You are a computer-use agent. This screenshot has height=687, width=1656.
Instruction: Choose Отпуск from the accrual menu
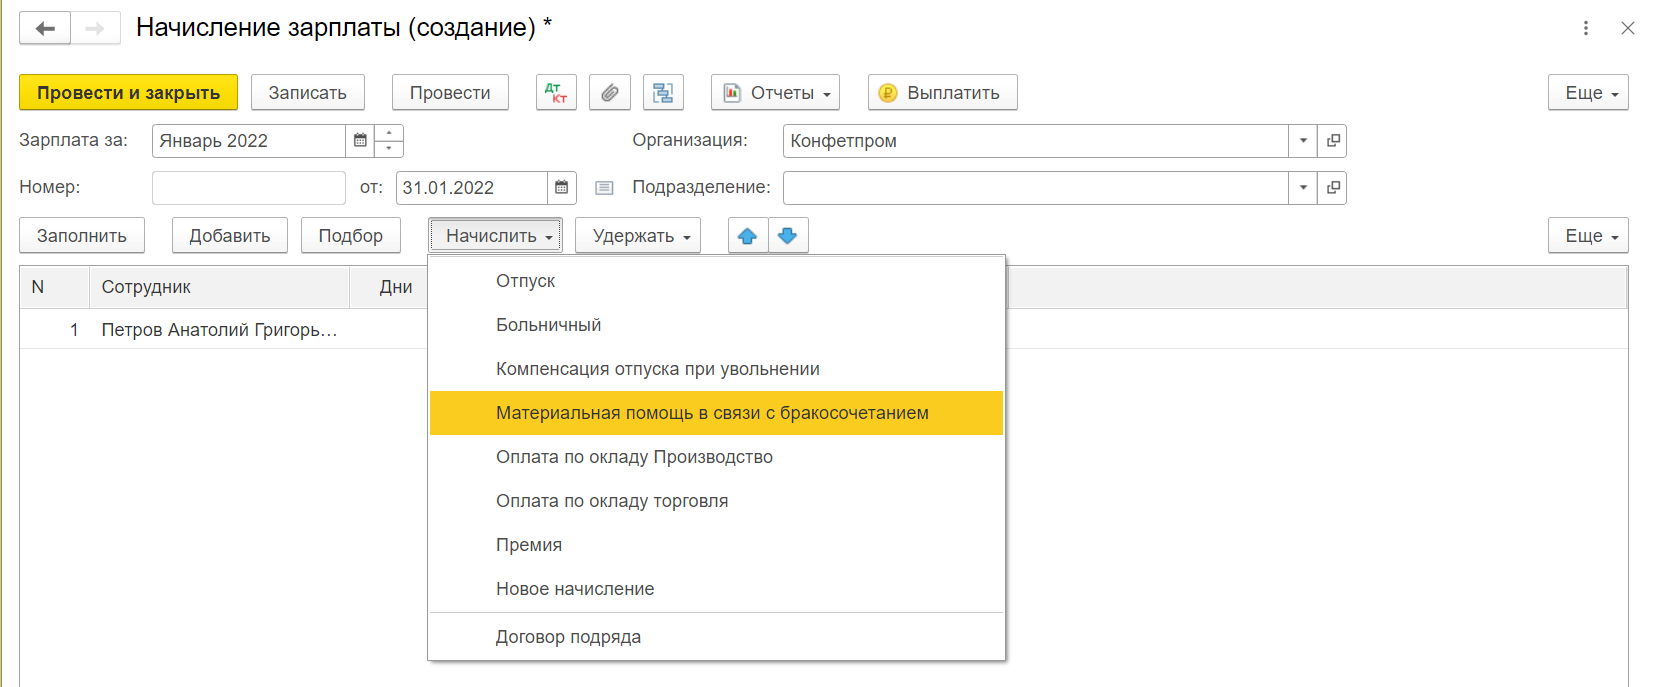pos(716,281)
